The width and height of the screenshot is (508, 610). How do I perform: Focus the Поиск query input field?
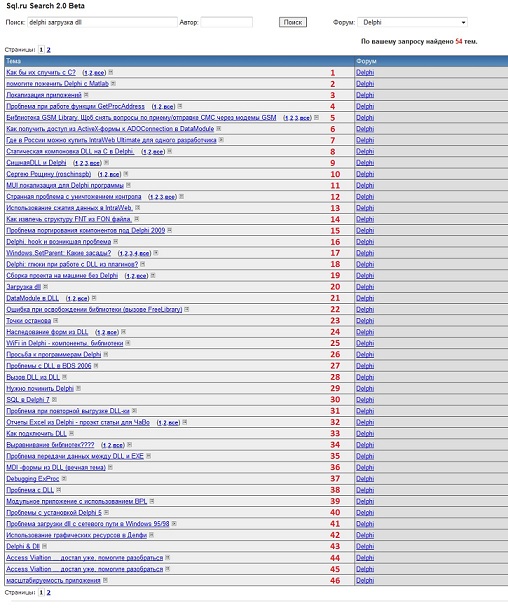(102, 23)
